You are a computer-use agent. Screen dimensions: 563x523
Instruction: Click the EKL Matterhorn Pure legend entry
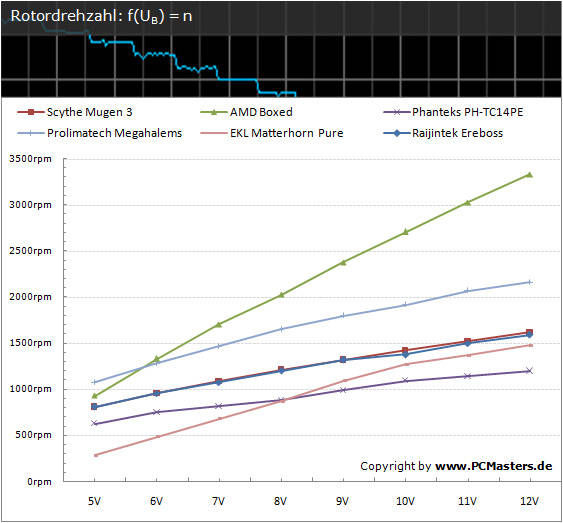pyautogui.click(x=272, y=133)
